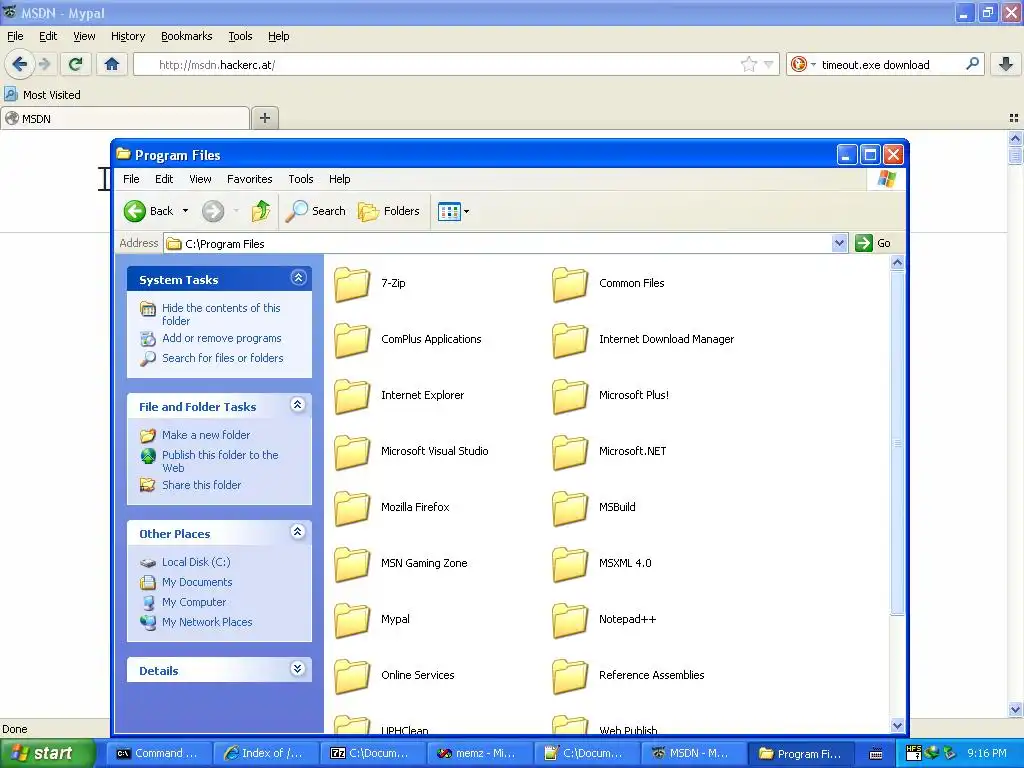Open Explorer's File menu
The width and height of the screenshot is (1024, 768).
coord(131,179)
